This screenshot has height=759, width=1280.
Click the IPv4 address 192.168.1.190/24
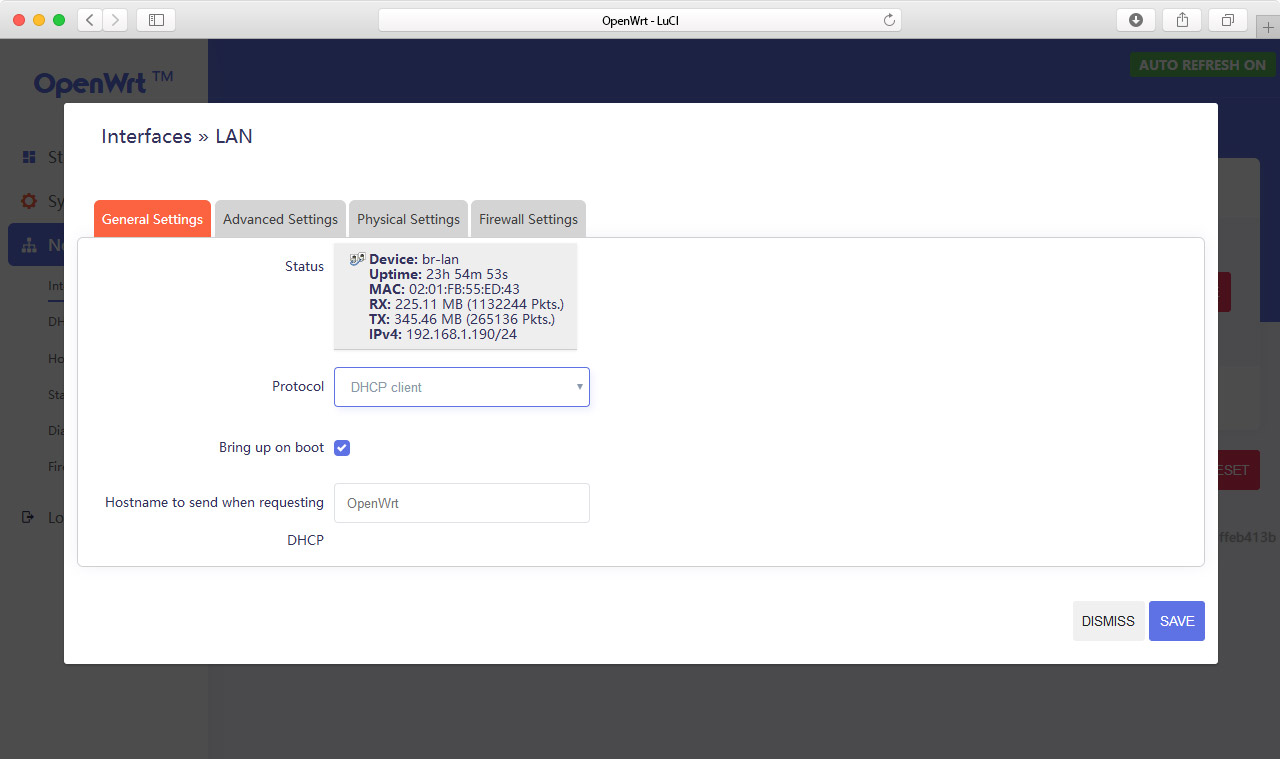coord(461,334)
